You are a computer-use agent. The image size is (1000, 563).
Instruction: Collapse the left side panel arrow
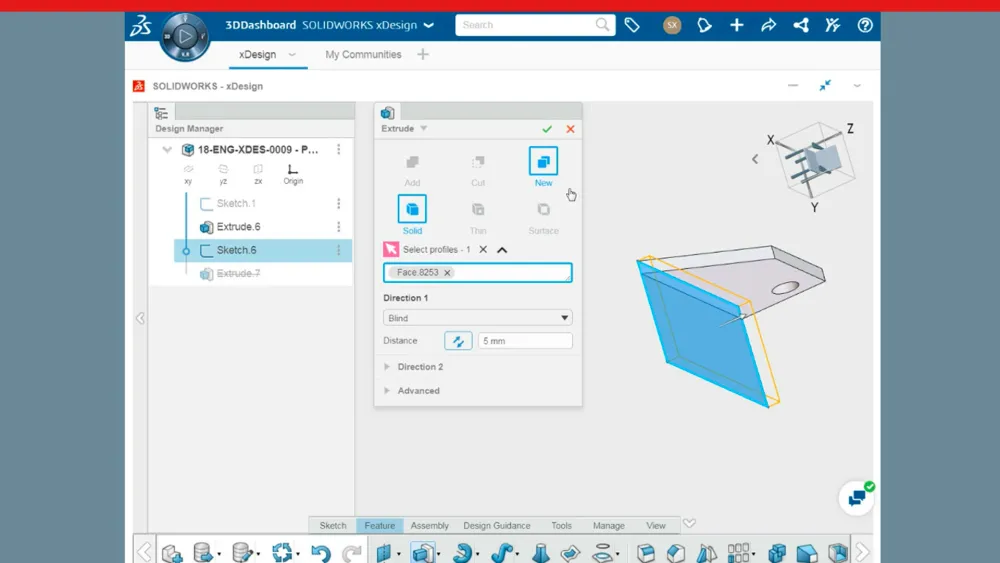pyautogui.click(x=140, y=318)
